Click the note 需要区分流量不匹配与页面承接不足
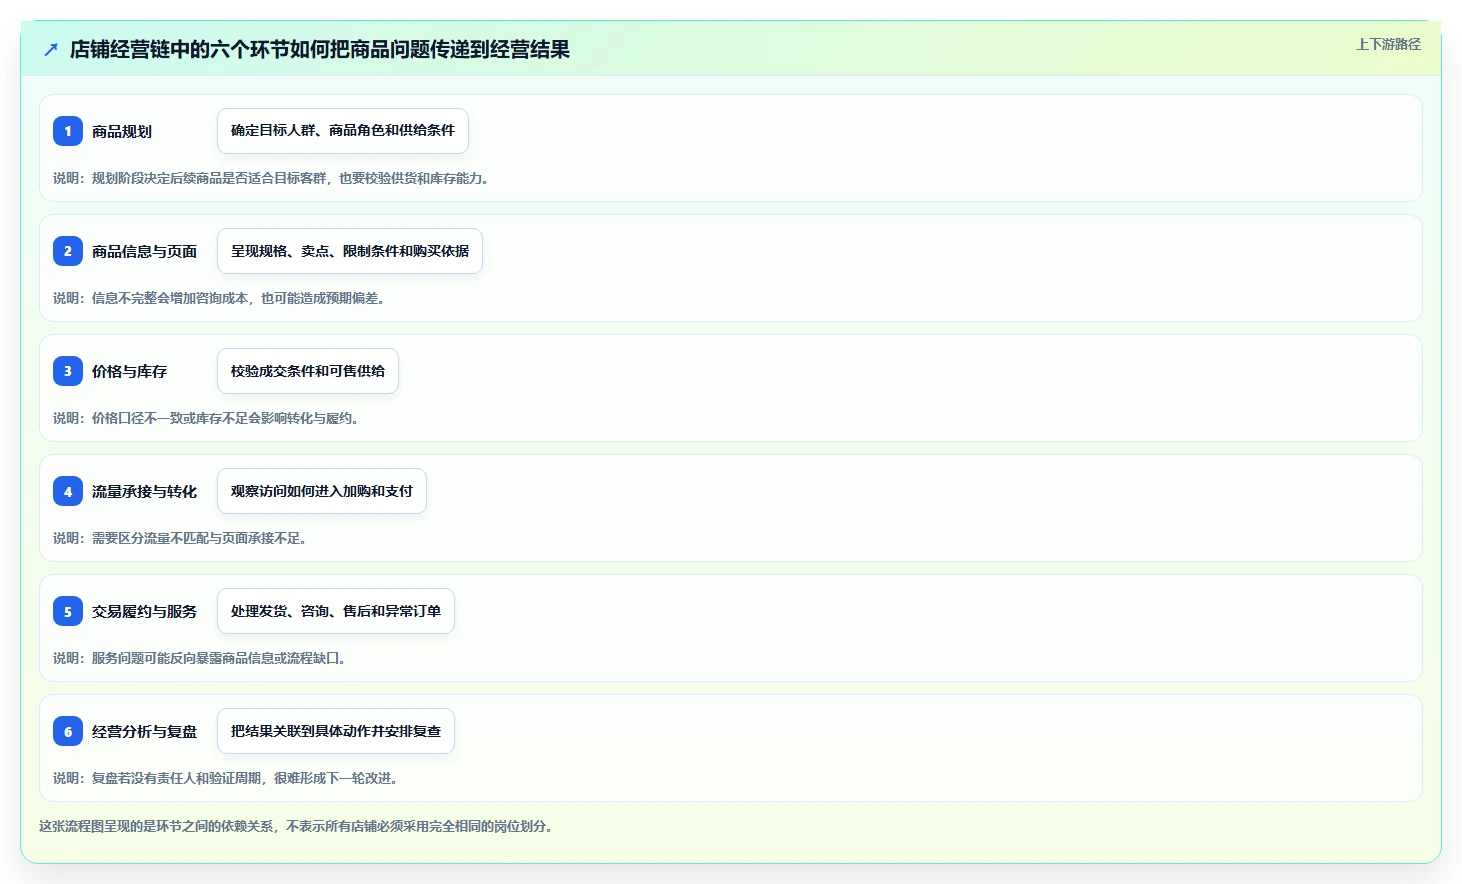Screen dimensions: 1462x884 tap(180, 538)
